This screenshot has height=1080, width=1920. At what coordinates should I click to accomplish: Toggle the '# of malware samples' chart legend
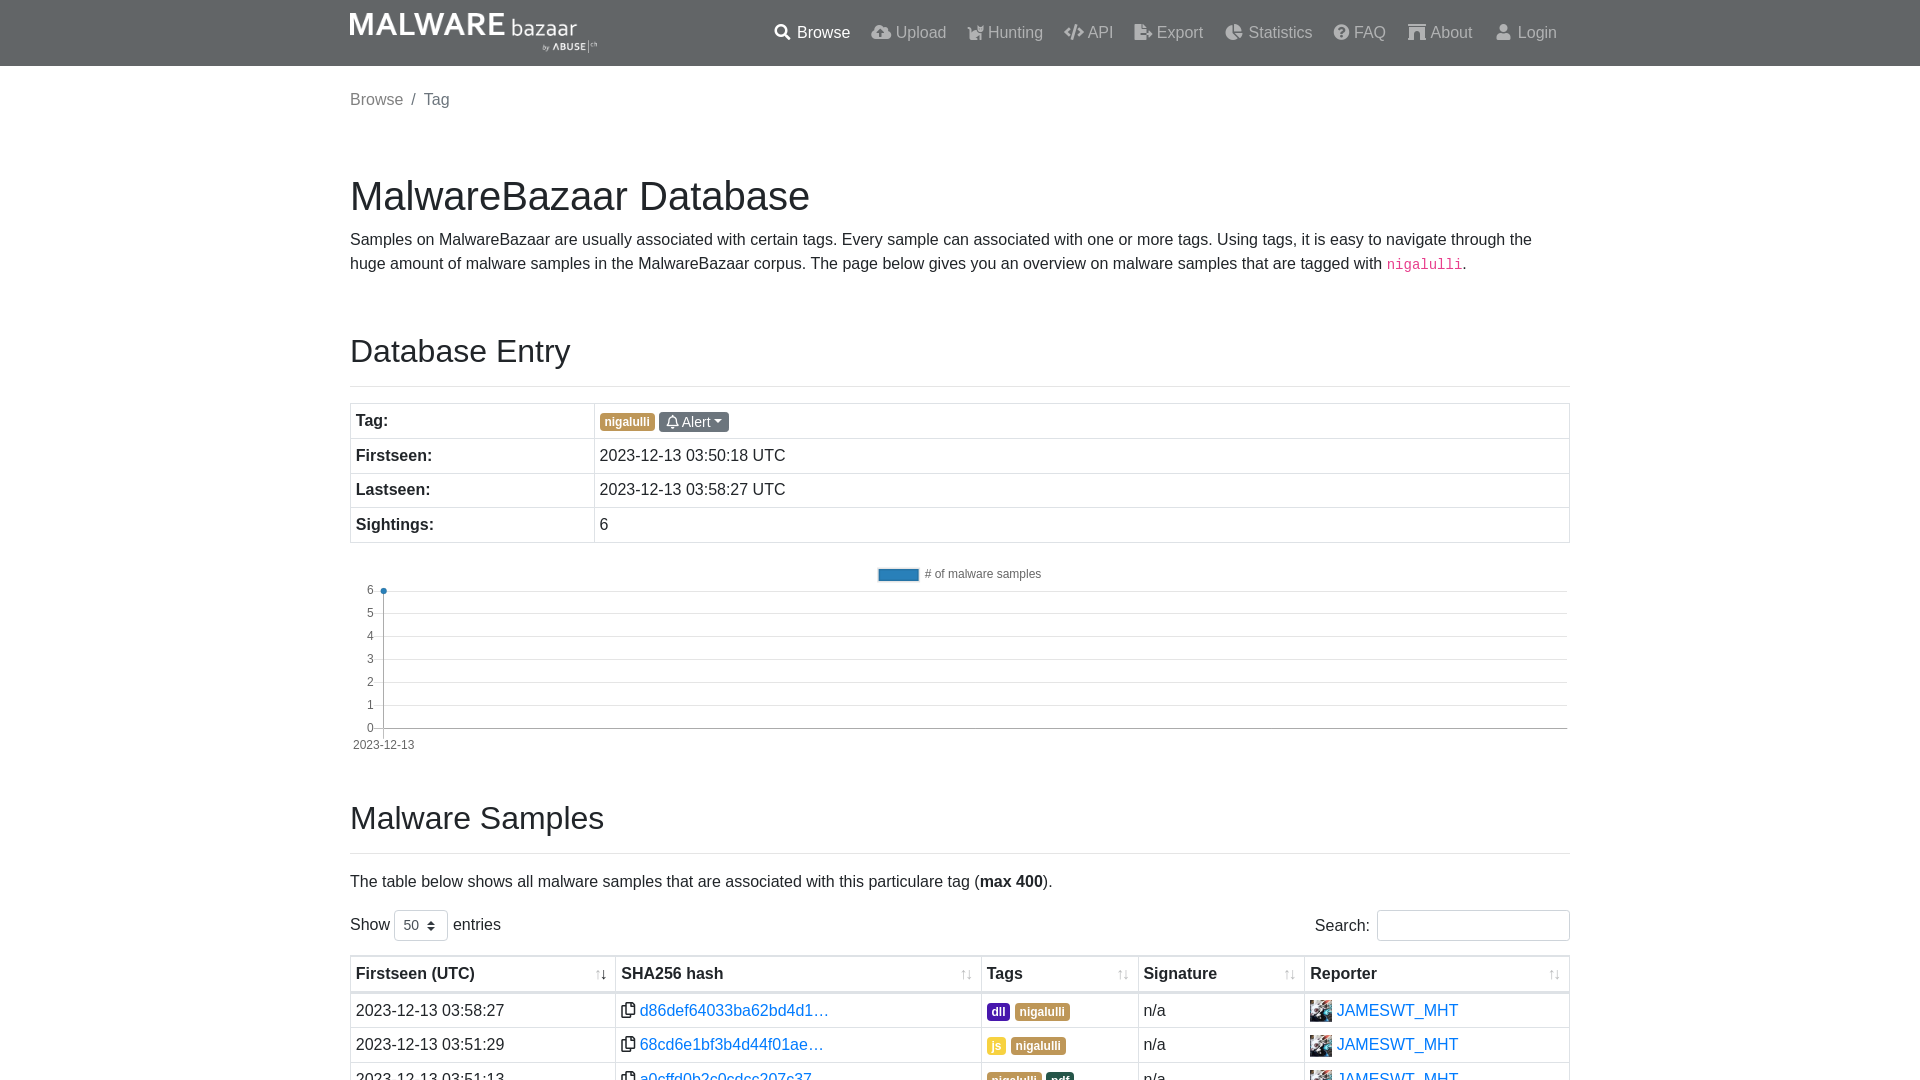coord(959,574)
